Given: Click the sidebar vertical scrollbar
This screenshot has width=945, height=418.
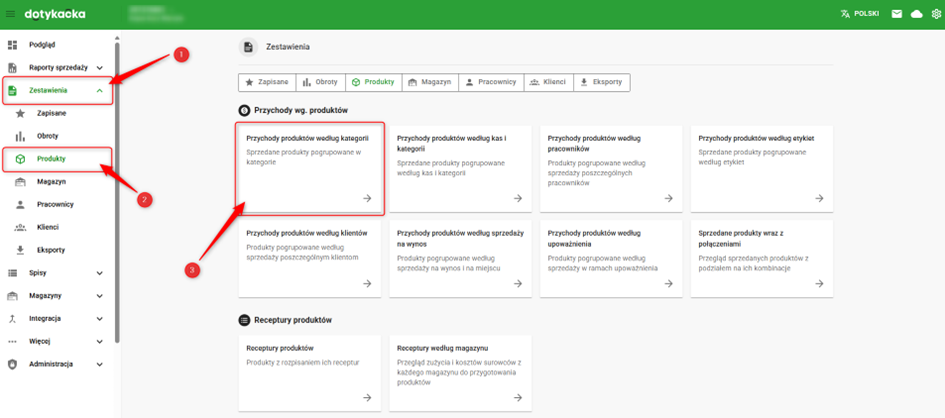Looking at the screenshot, I should click(x=117, y=193).
